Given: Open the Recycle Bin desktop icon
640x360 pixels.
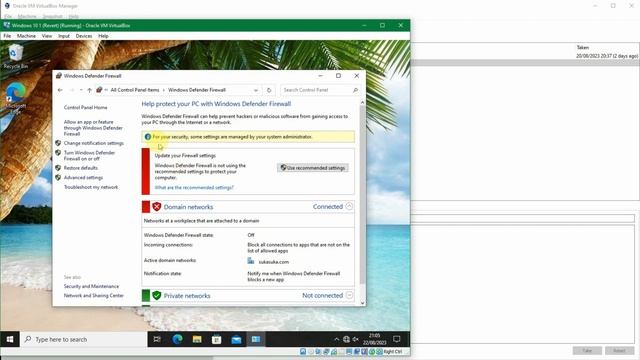Looking at the screenshot, I should [x=16, y=56].
